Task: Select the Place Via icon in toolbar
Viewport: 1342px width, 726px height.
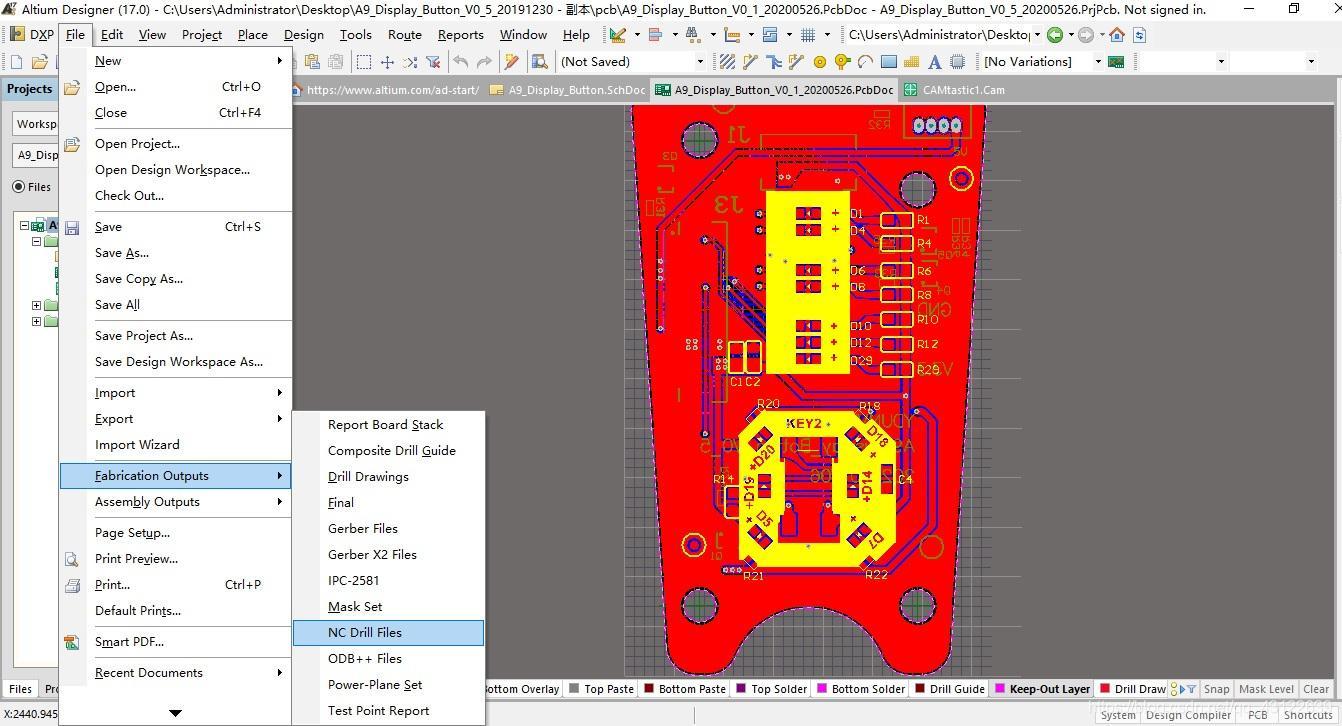Action: coord(842,61)
